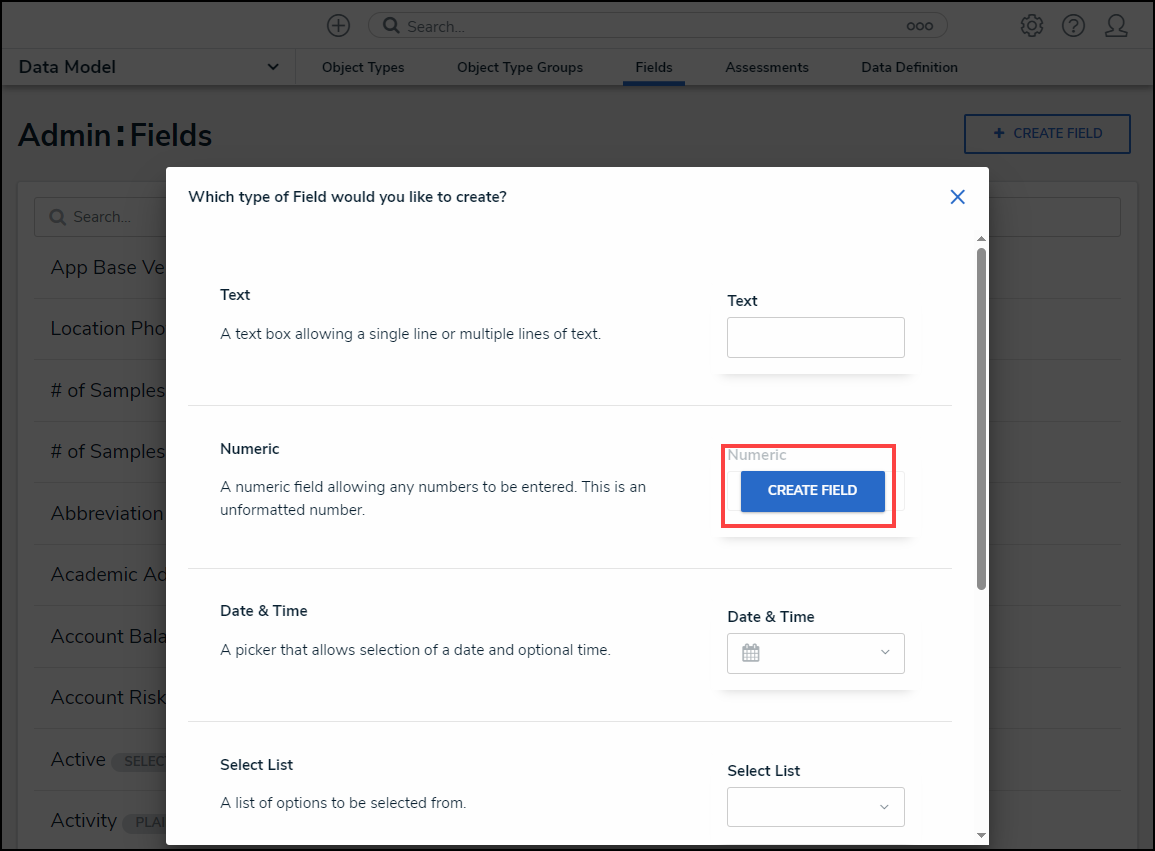
Task: Open the help question mark icon
Action: 1074,26
